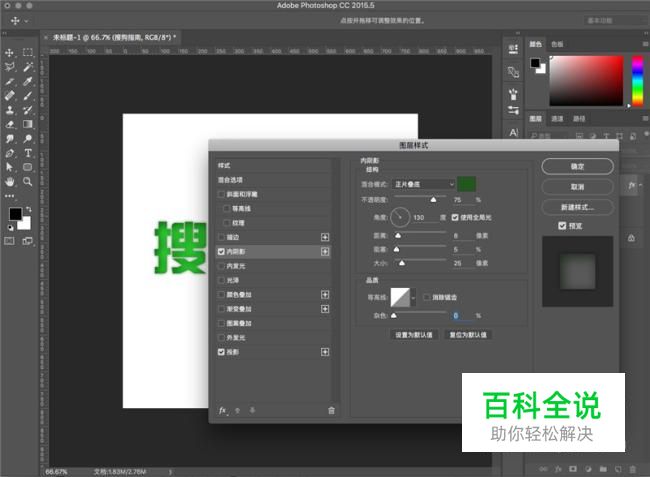Click the 取消 cancel button
650x477 pixels.
click(x=577, y=187)
